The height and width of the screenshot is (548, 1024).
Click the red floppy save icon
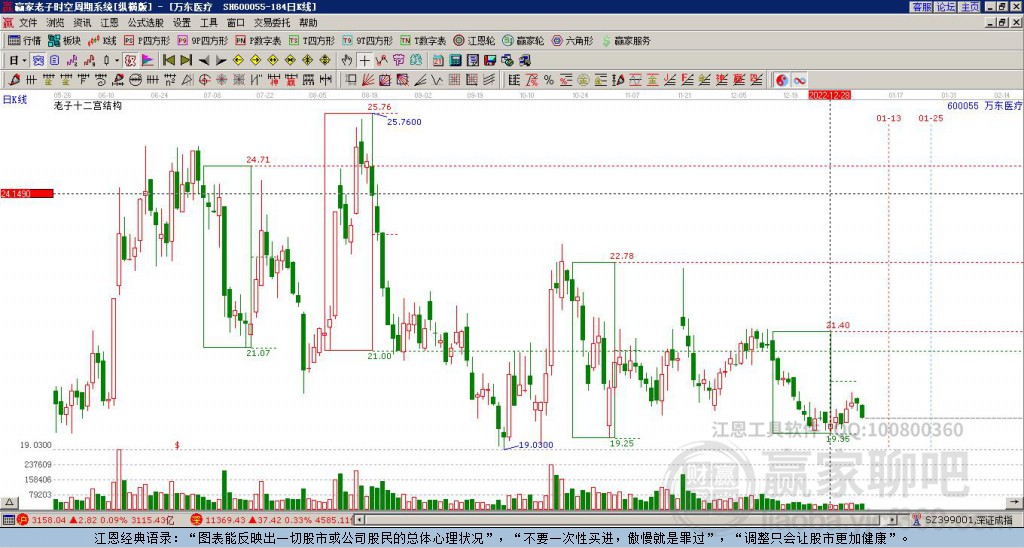(x=490, y=61)
